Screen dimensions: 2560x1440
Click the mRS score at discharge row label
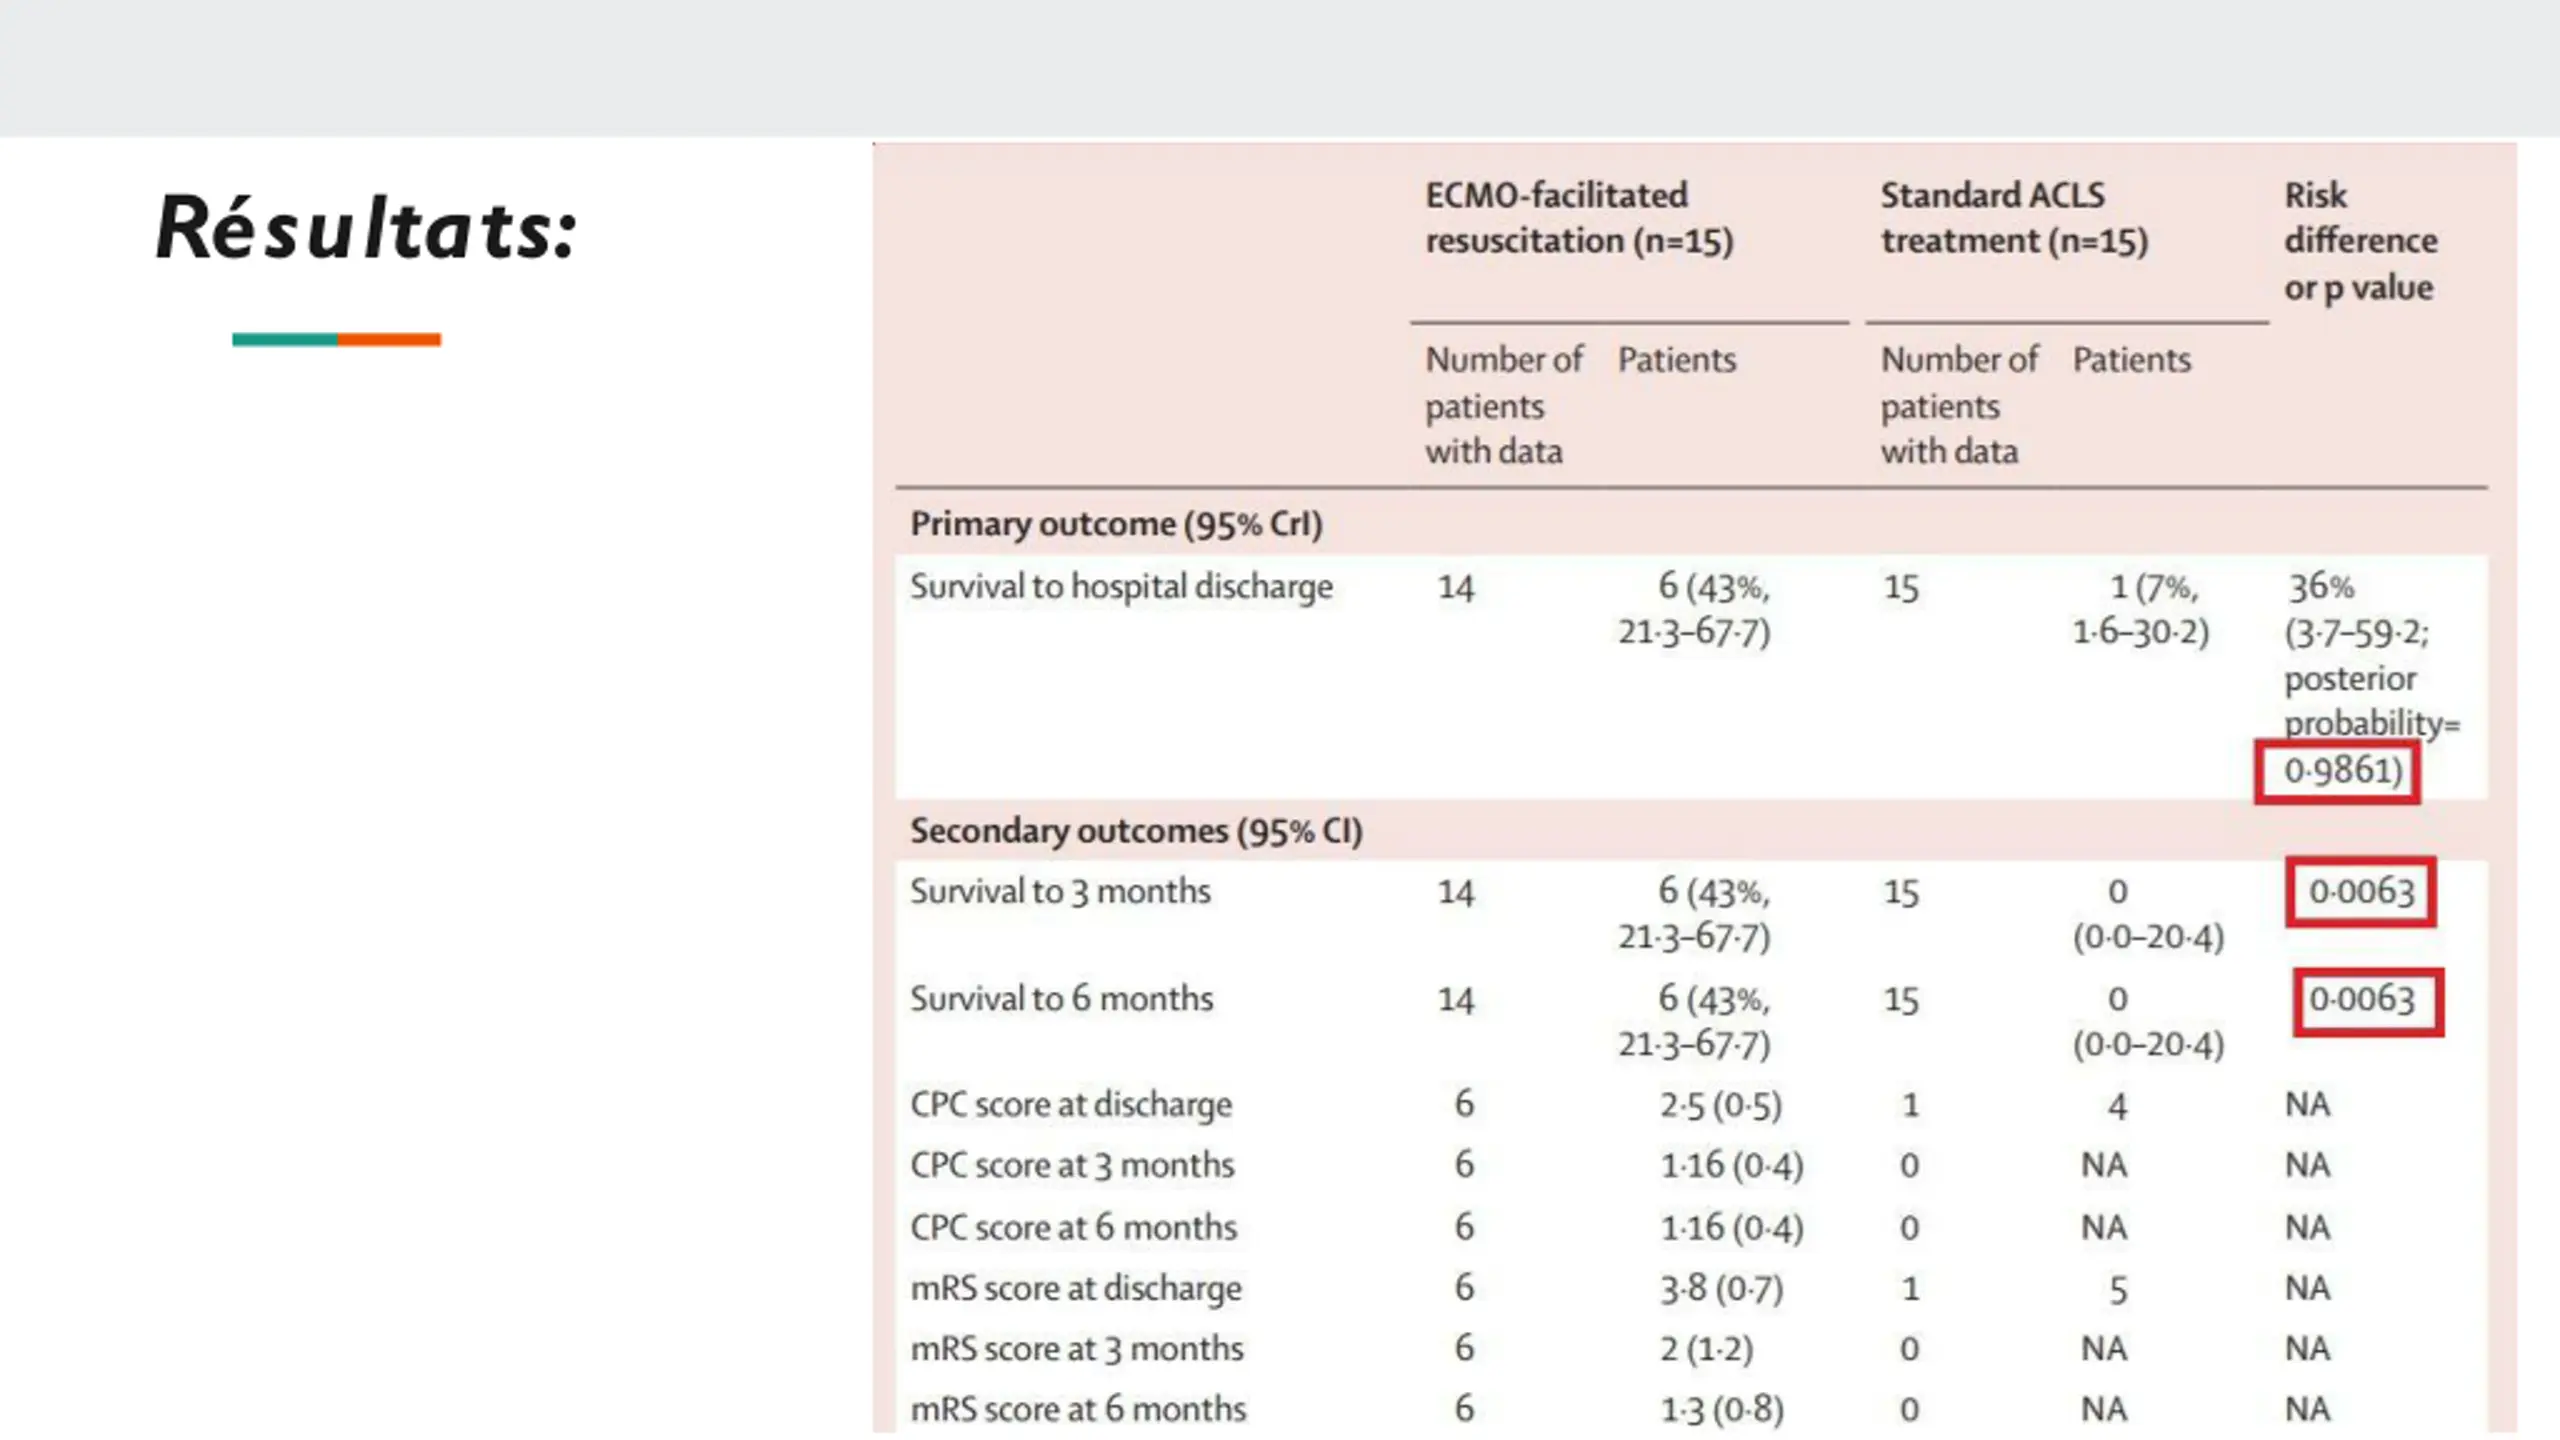point(1075,1288)
